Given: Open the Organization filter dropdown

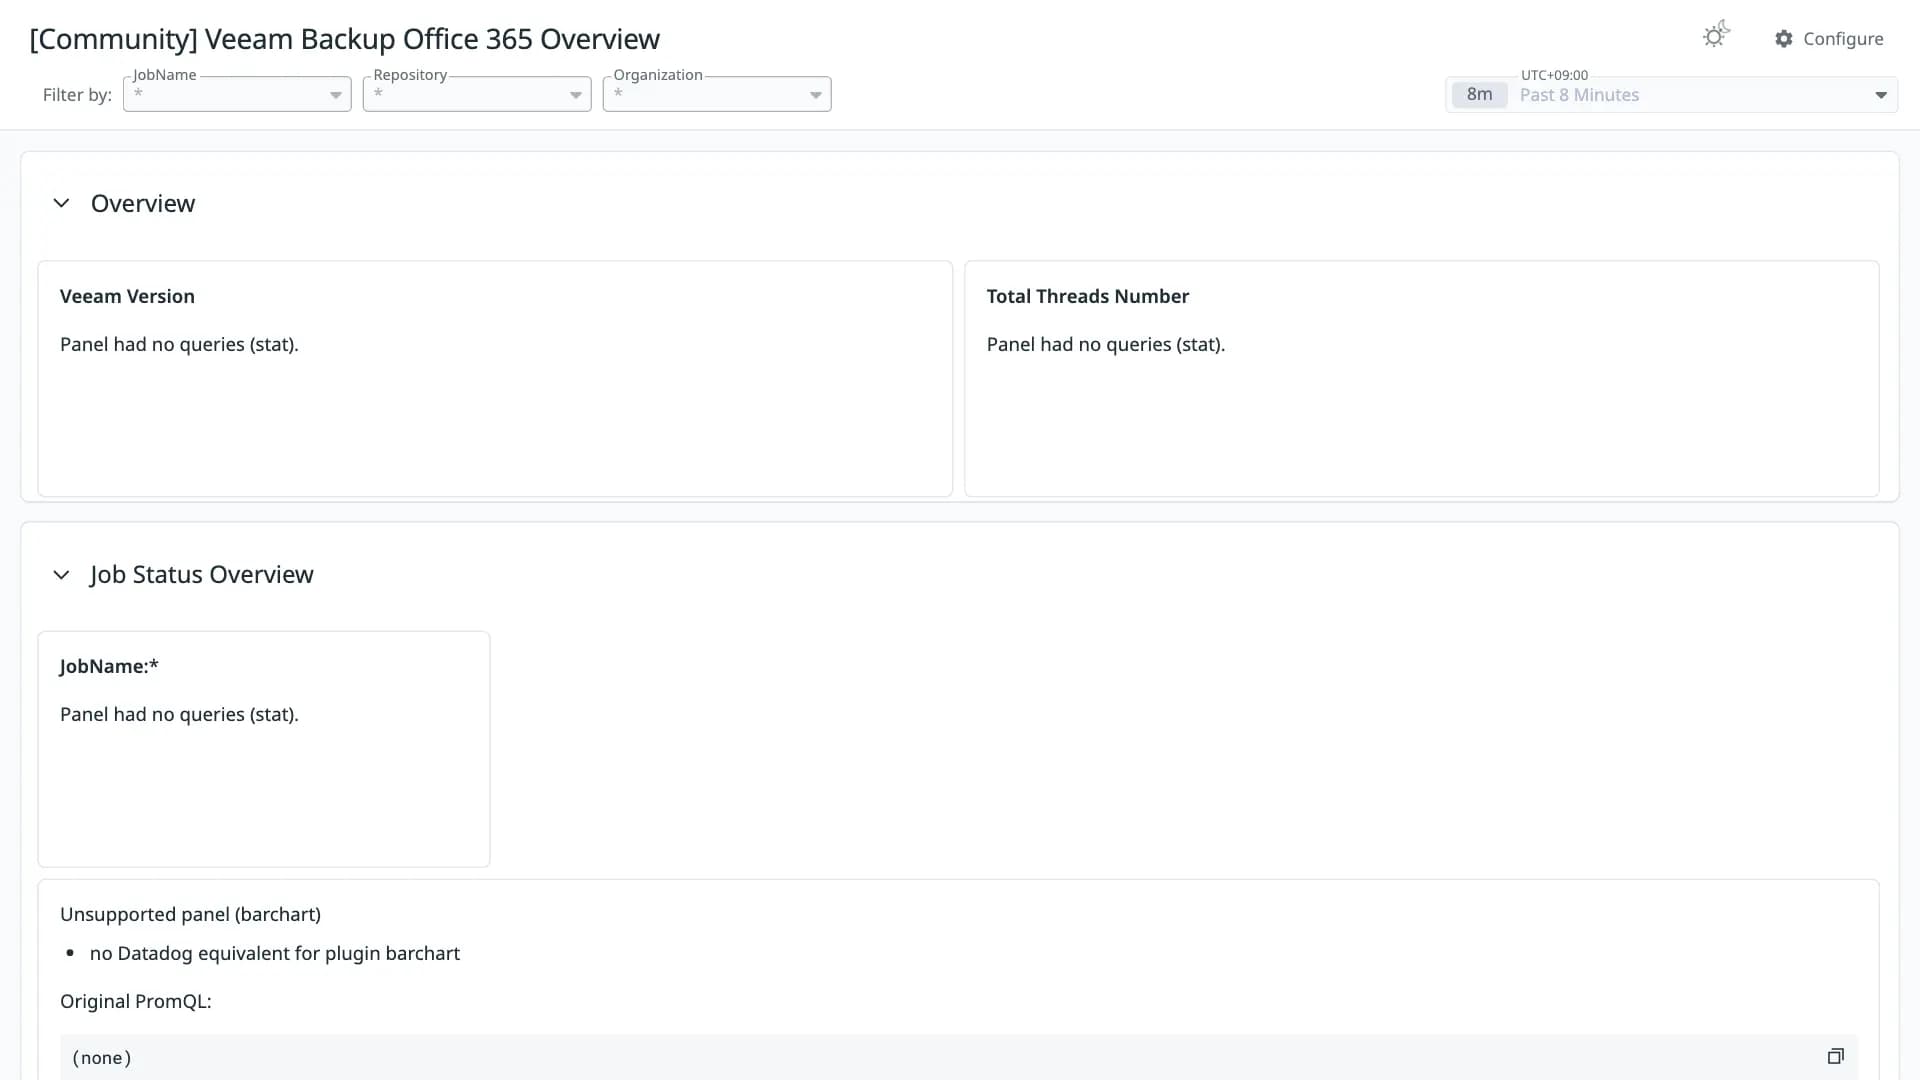Looking at the screenshot, I should (x=717, y=94).
